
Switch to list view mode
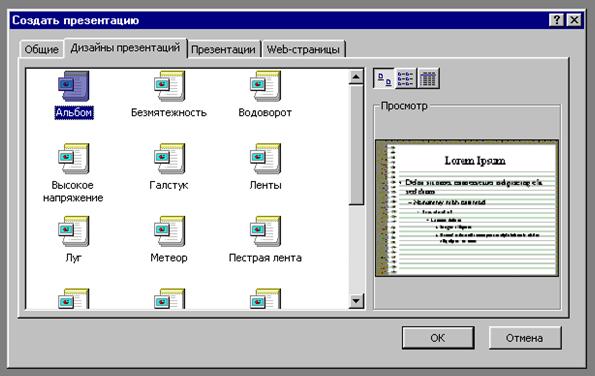pyautogui.click(x=406, y=79)
